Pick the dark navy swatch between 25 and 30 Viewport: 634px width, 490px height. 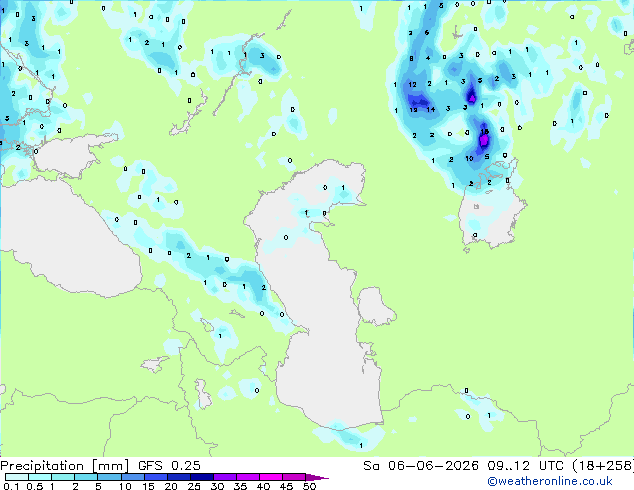(202, 477)
